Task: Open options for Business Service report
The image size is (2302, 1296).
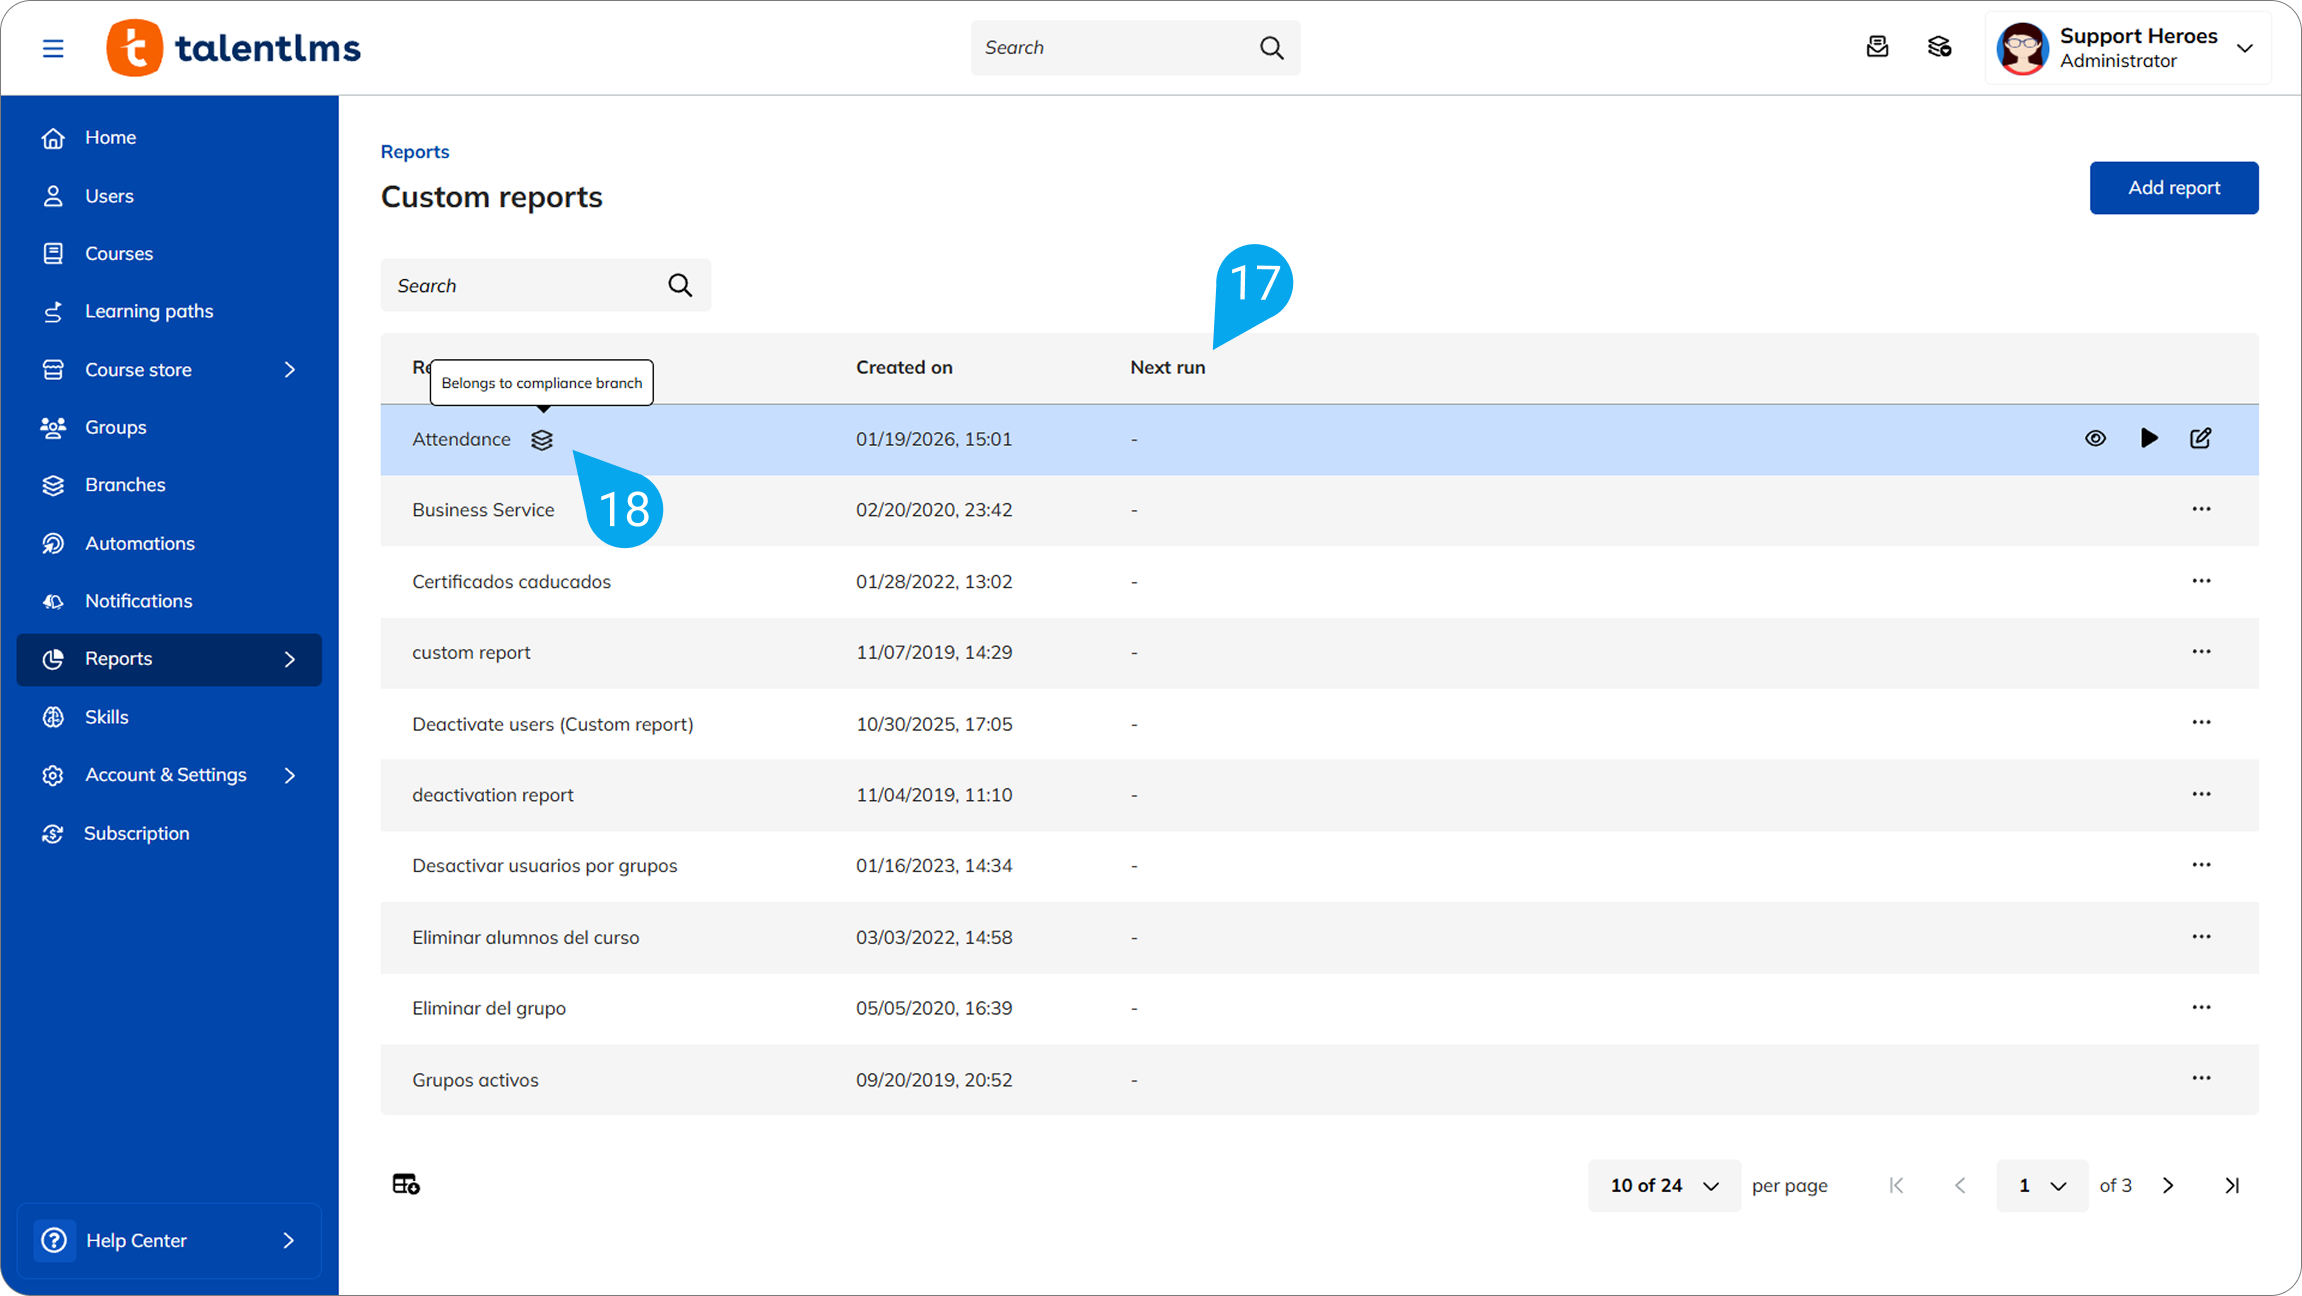Action: pos(2201,509)
